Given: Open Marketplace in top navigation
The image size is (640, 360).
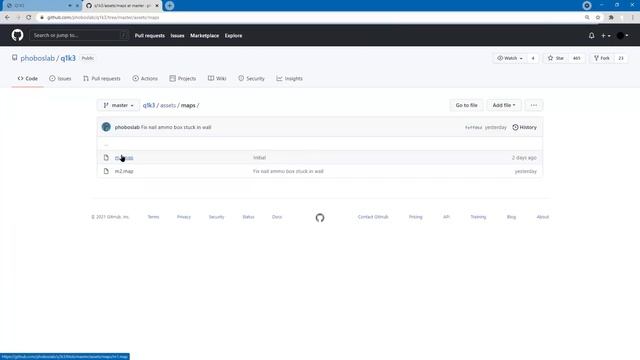Looking at the screenshot, I should point(204,36).
